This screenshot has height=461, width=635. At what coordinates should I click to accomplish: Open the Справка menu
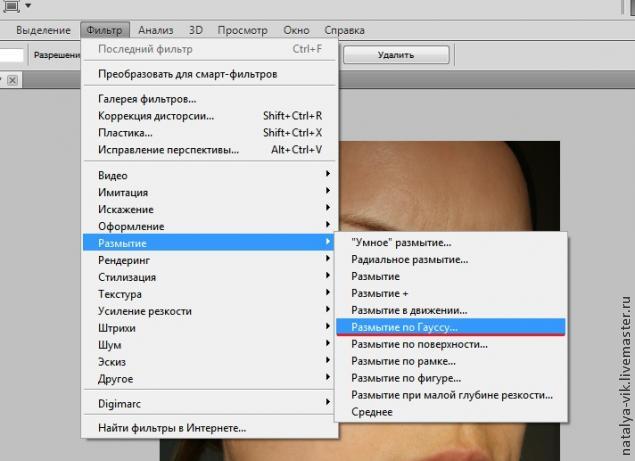pyautogui.click(x=345, y=30)
